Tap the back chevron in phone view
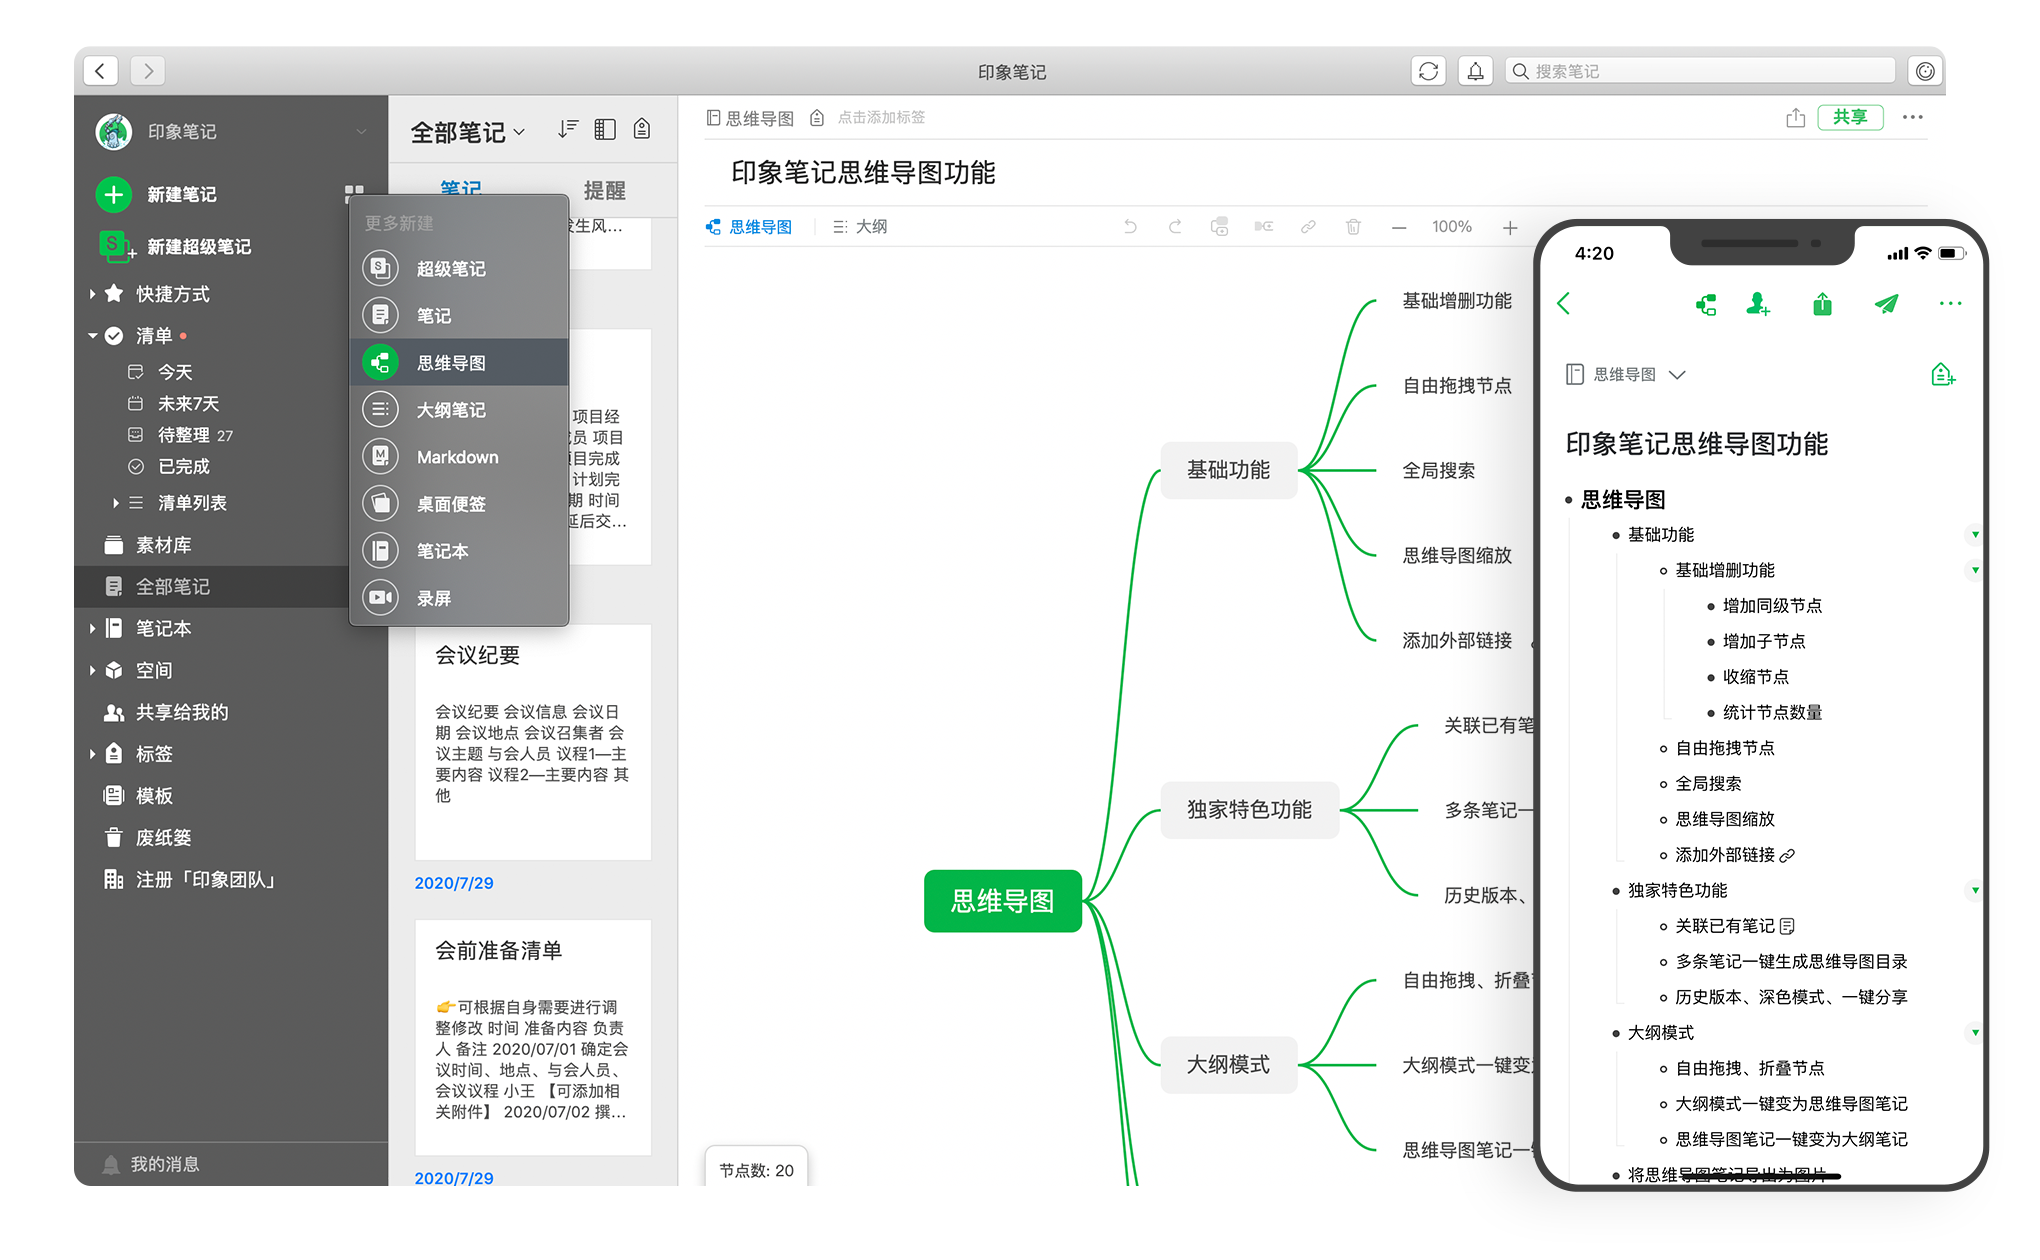This screenshot has width=2040, height=1260. [x=1565, y=303]
